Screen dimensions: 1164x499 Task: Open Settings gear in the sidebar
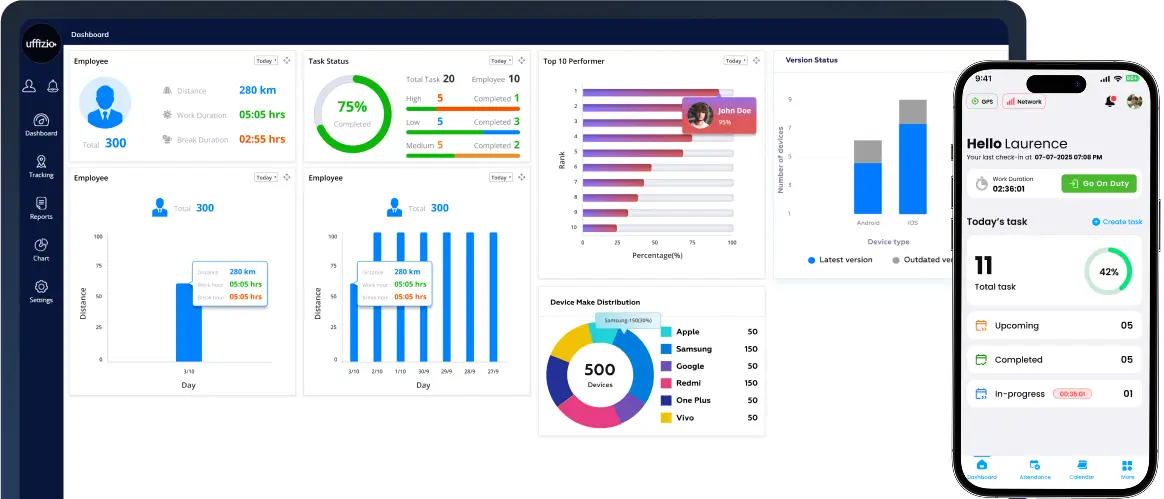tap(41, 291)
